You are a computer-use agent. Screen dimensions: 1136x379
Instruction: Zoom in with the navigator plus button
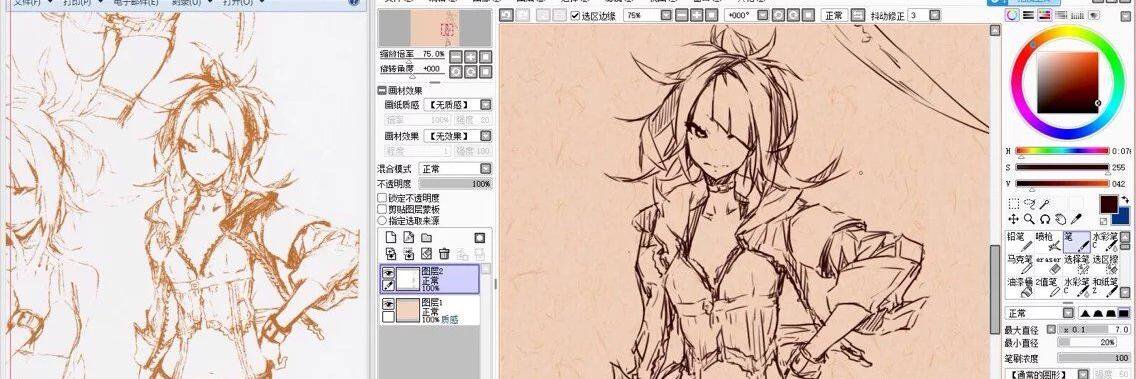pos(471,57)
